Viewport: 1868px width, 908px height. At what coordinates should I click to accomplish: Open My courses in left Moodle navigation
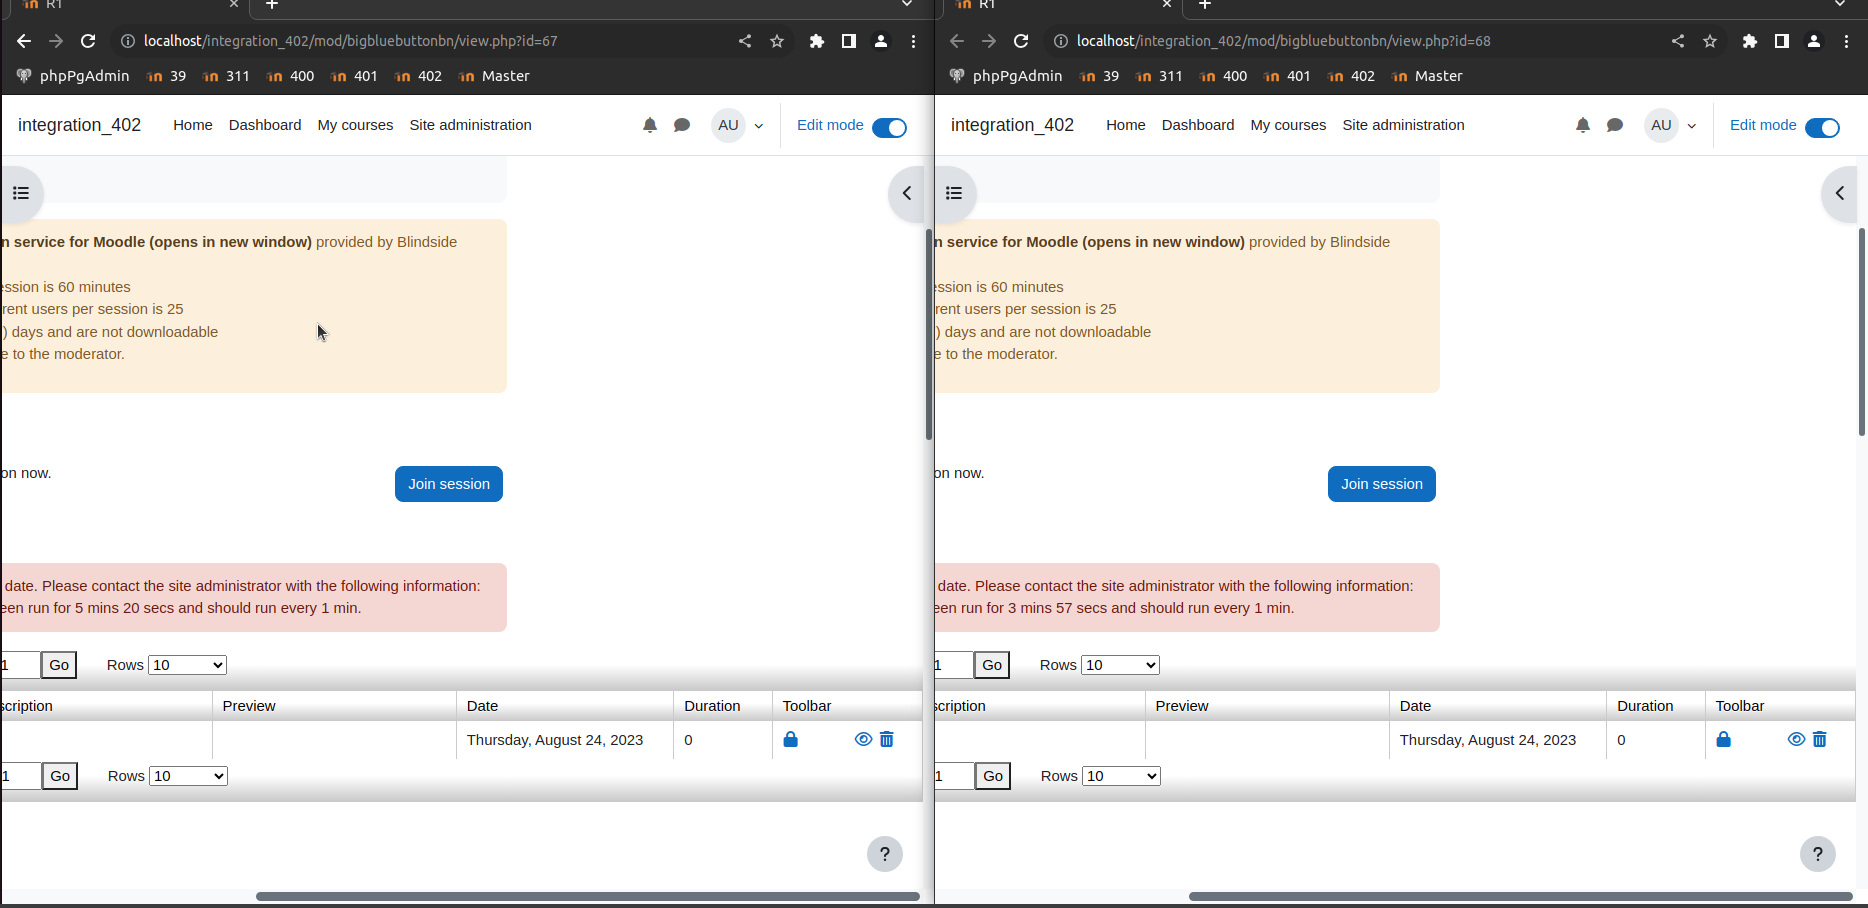click(x=355, y=125)
